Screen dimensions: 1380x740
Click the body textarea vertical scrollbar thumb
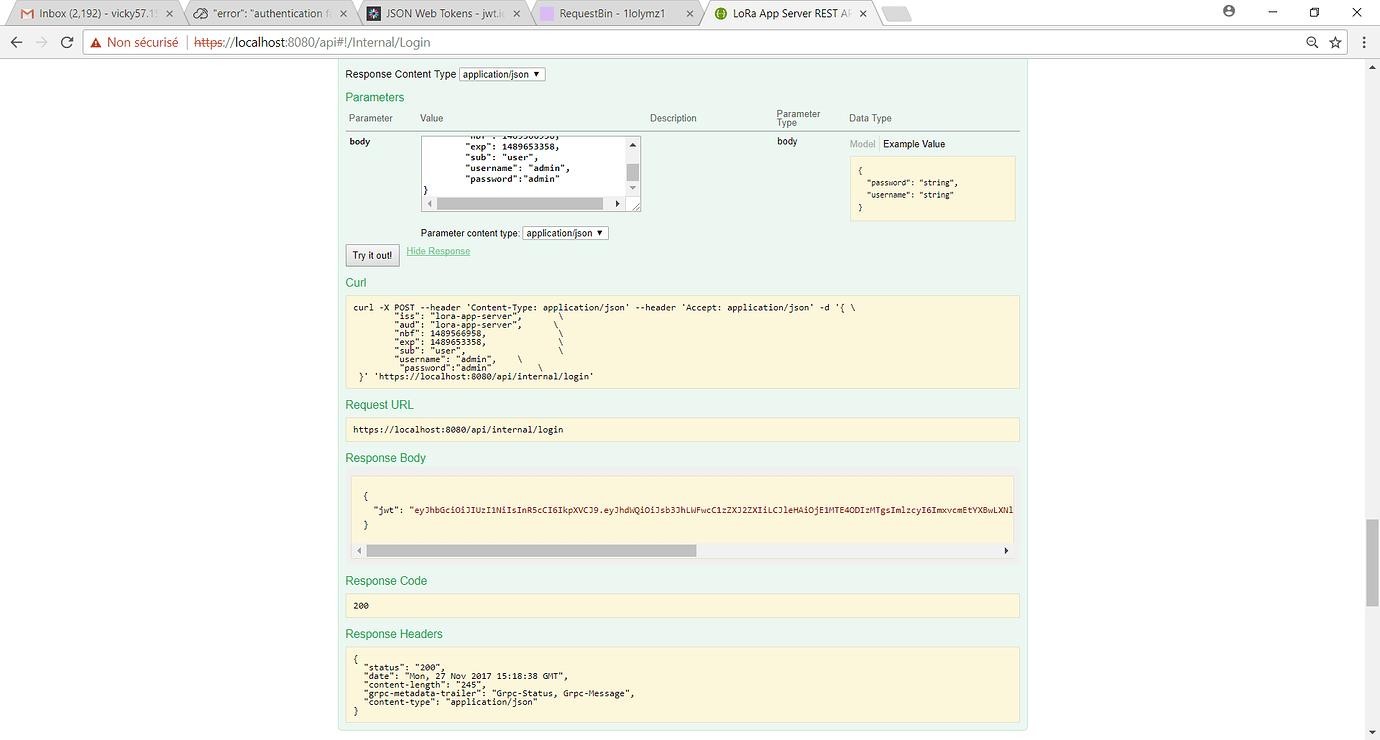coord(632,172)
